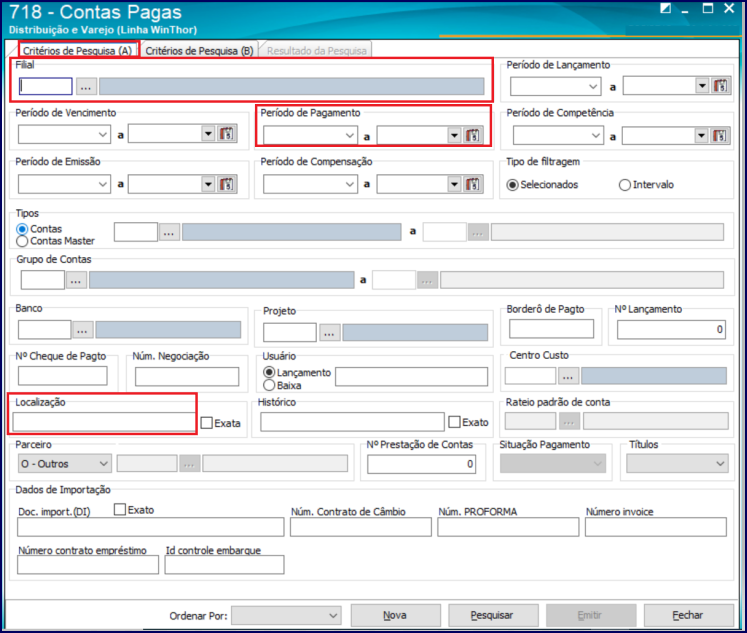Click the Borderô de Pagto field
Image resolution: width=747 pixels, height=633 pixels.
pyautogui.click(x=551, y=329)
